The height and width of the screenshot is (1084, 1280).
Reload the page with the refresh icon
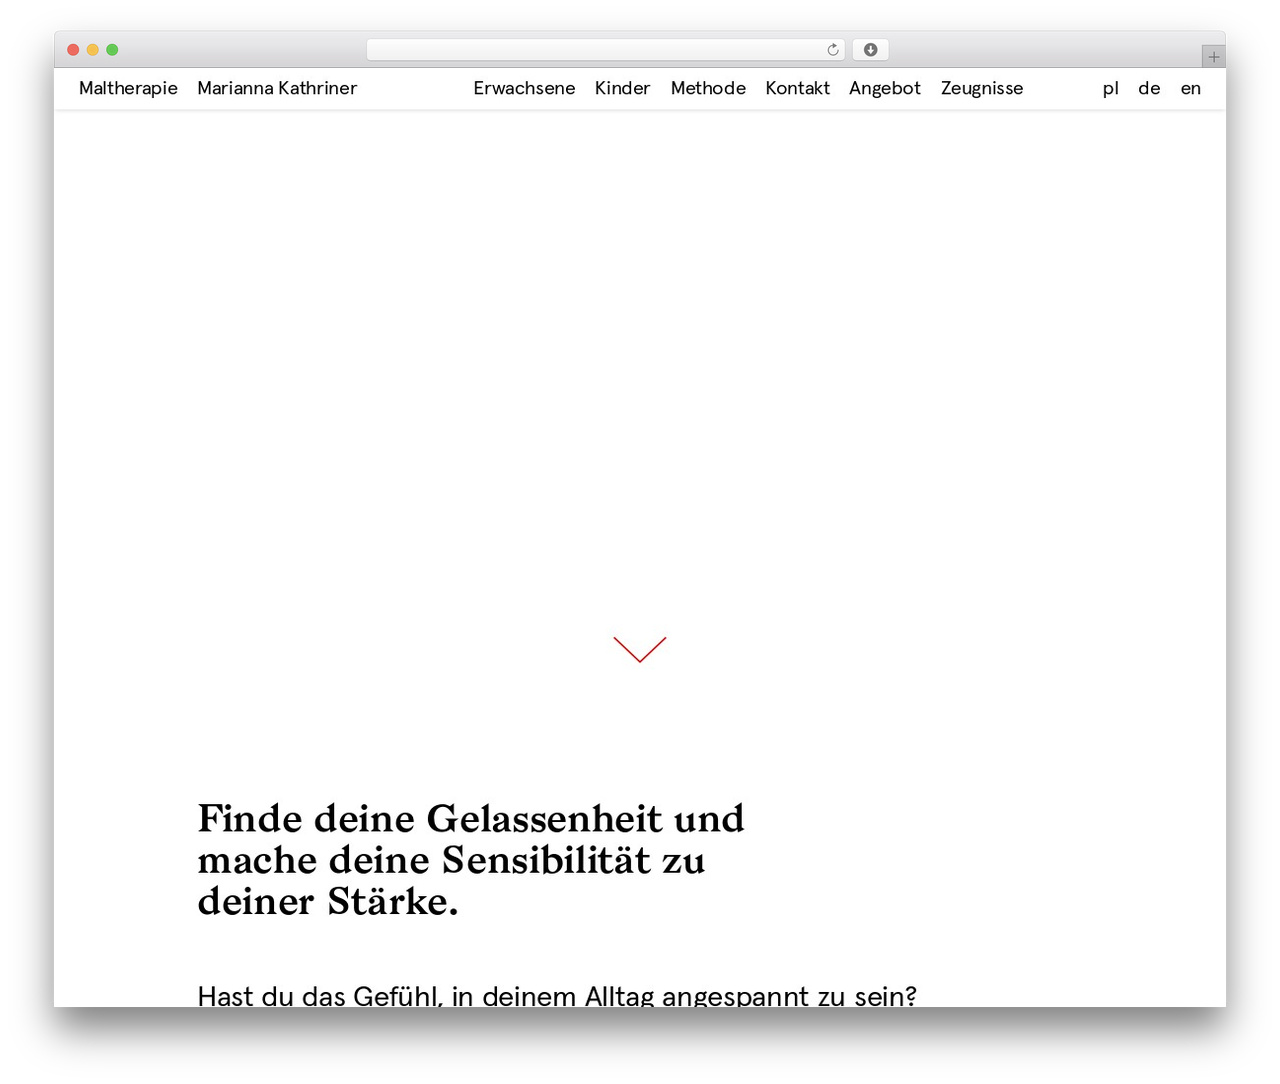point(833,50)
